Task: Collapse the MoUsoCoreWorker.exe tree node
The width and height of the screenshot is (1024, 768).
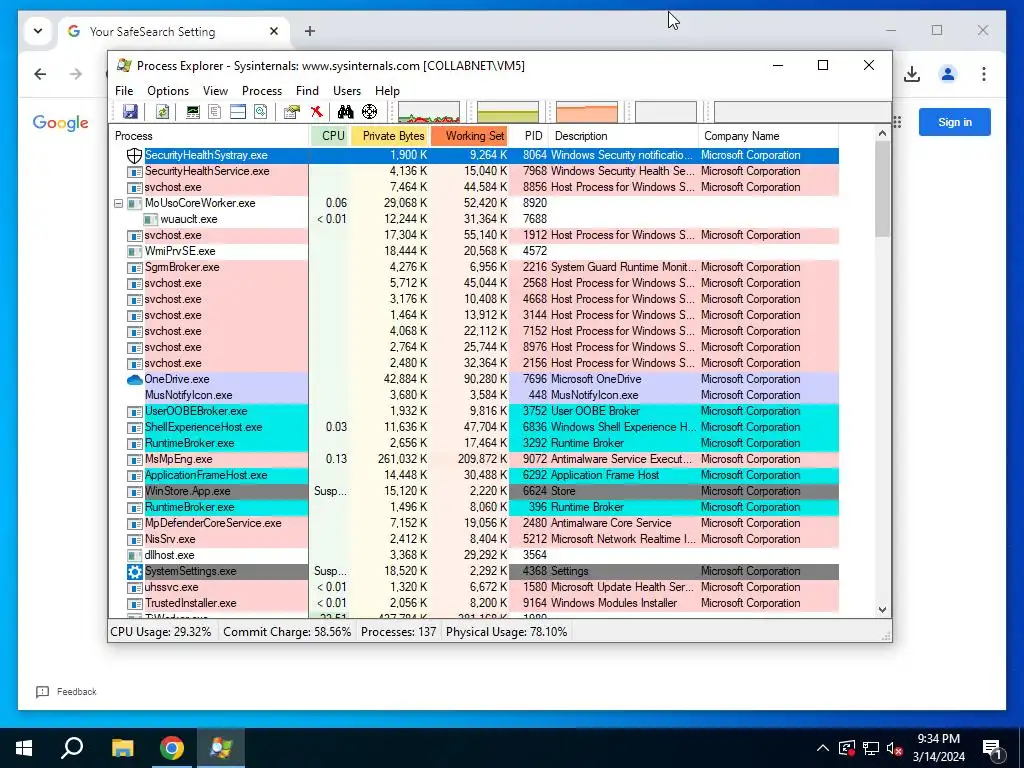Action: click(118, 203)
